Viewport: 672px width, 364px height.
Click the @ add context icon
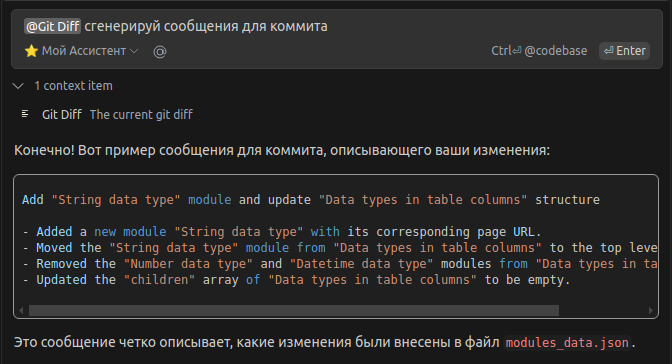pos(160,52)
